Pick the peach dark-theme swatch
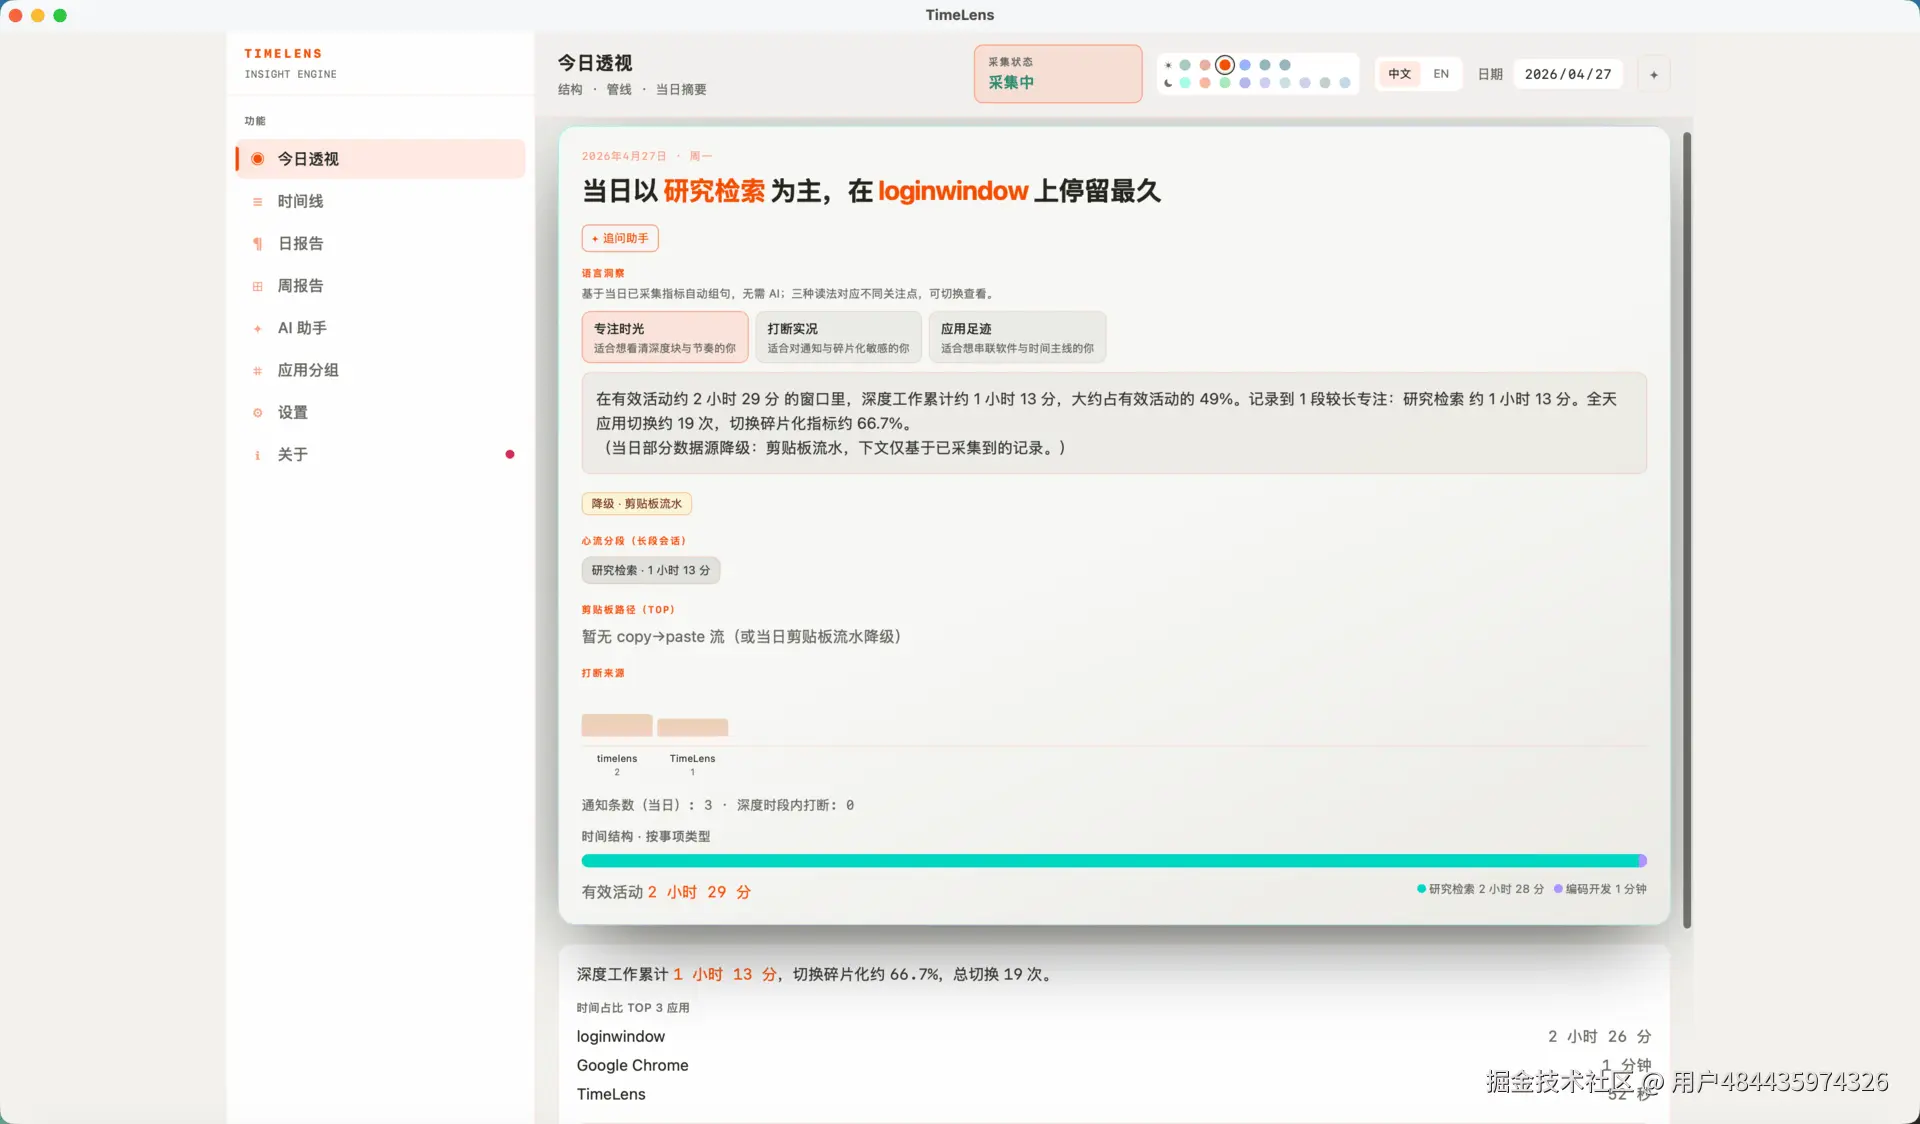Screen dimensions: 1920x1124 tap(1205, 83)
